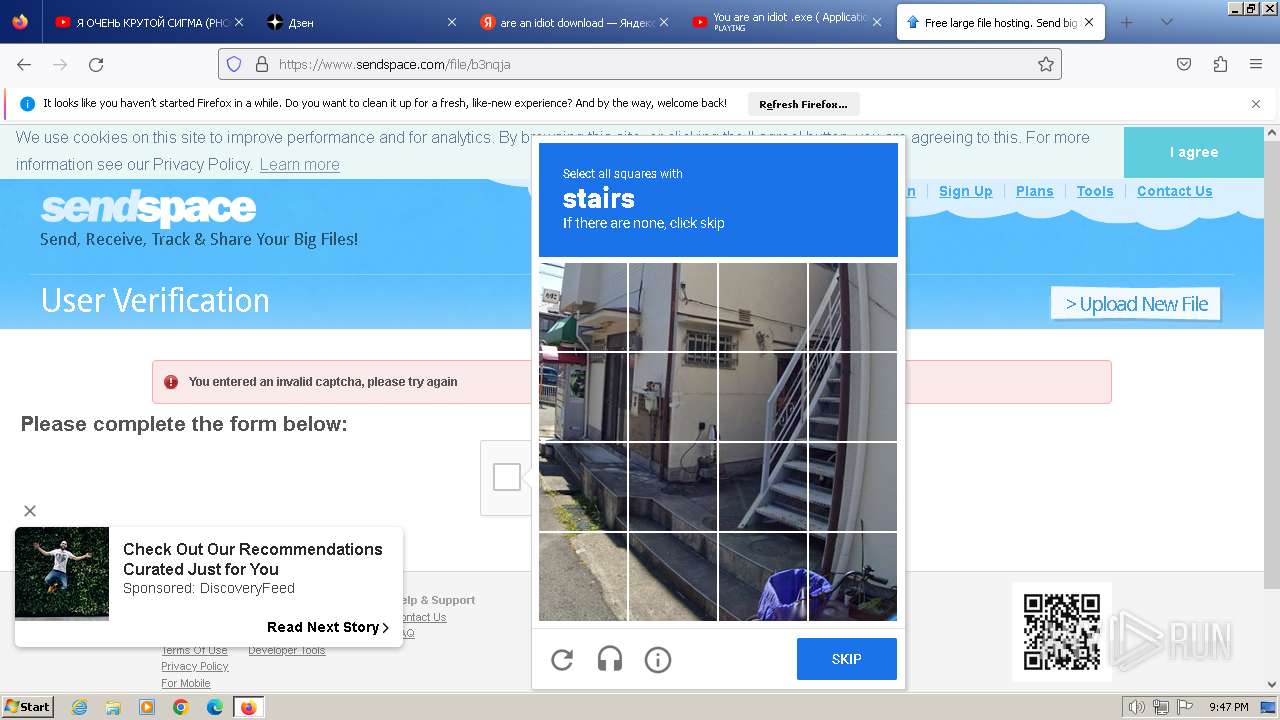Click Read Next Story link
The width and height of the screenshot is (1280, 720).
pyautogui.click(x=328, y=627)
